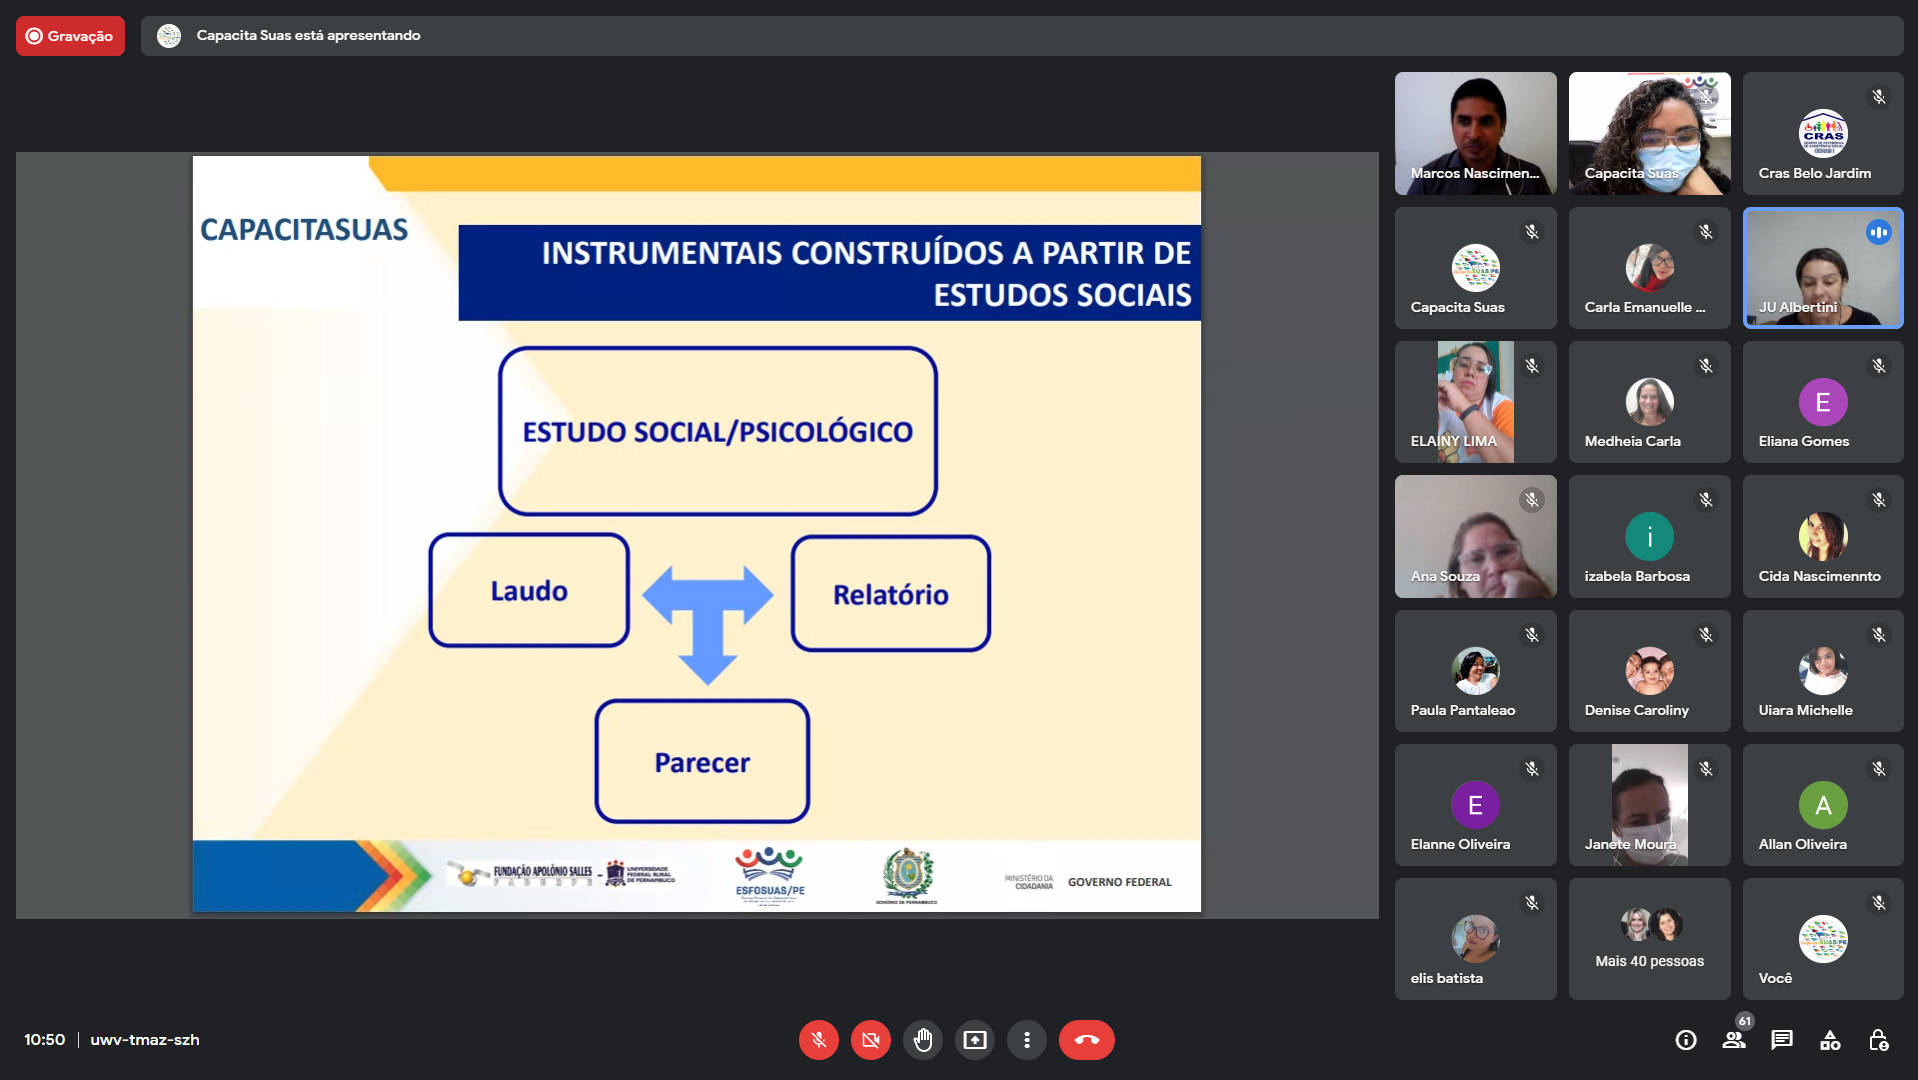Click the Capacita Suas presenter avatar in top bar
The image size is (1918, 1080).
tap(169, 36)
